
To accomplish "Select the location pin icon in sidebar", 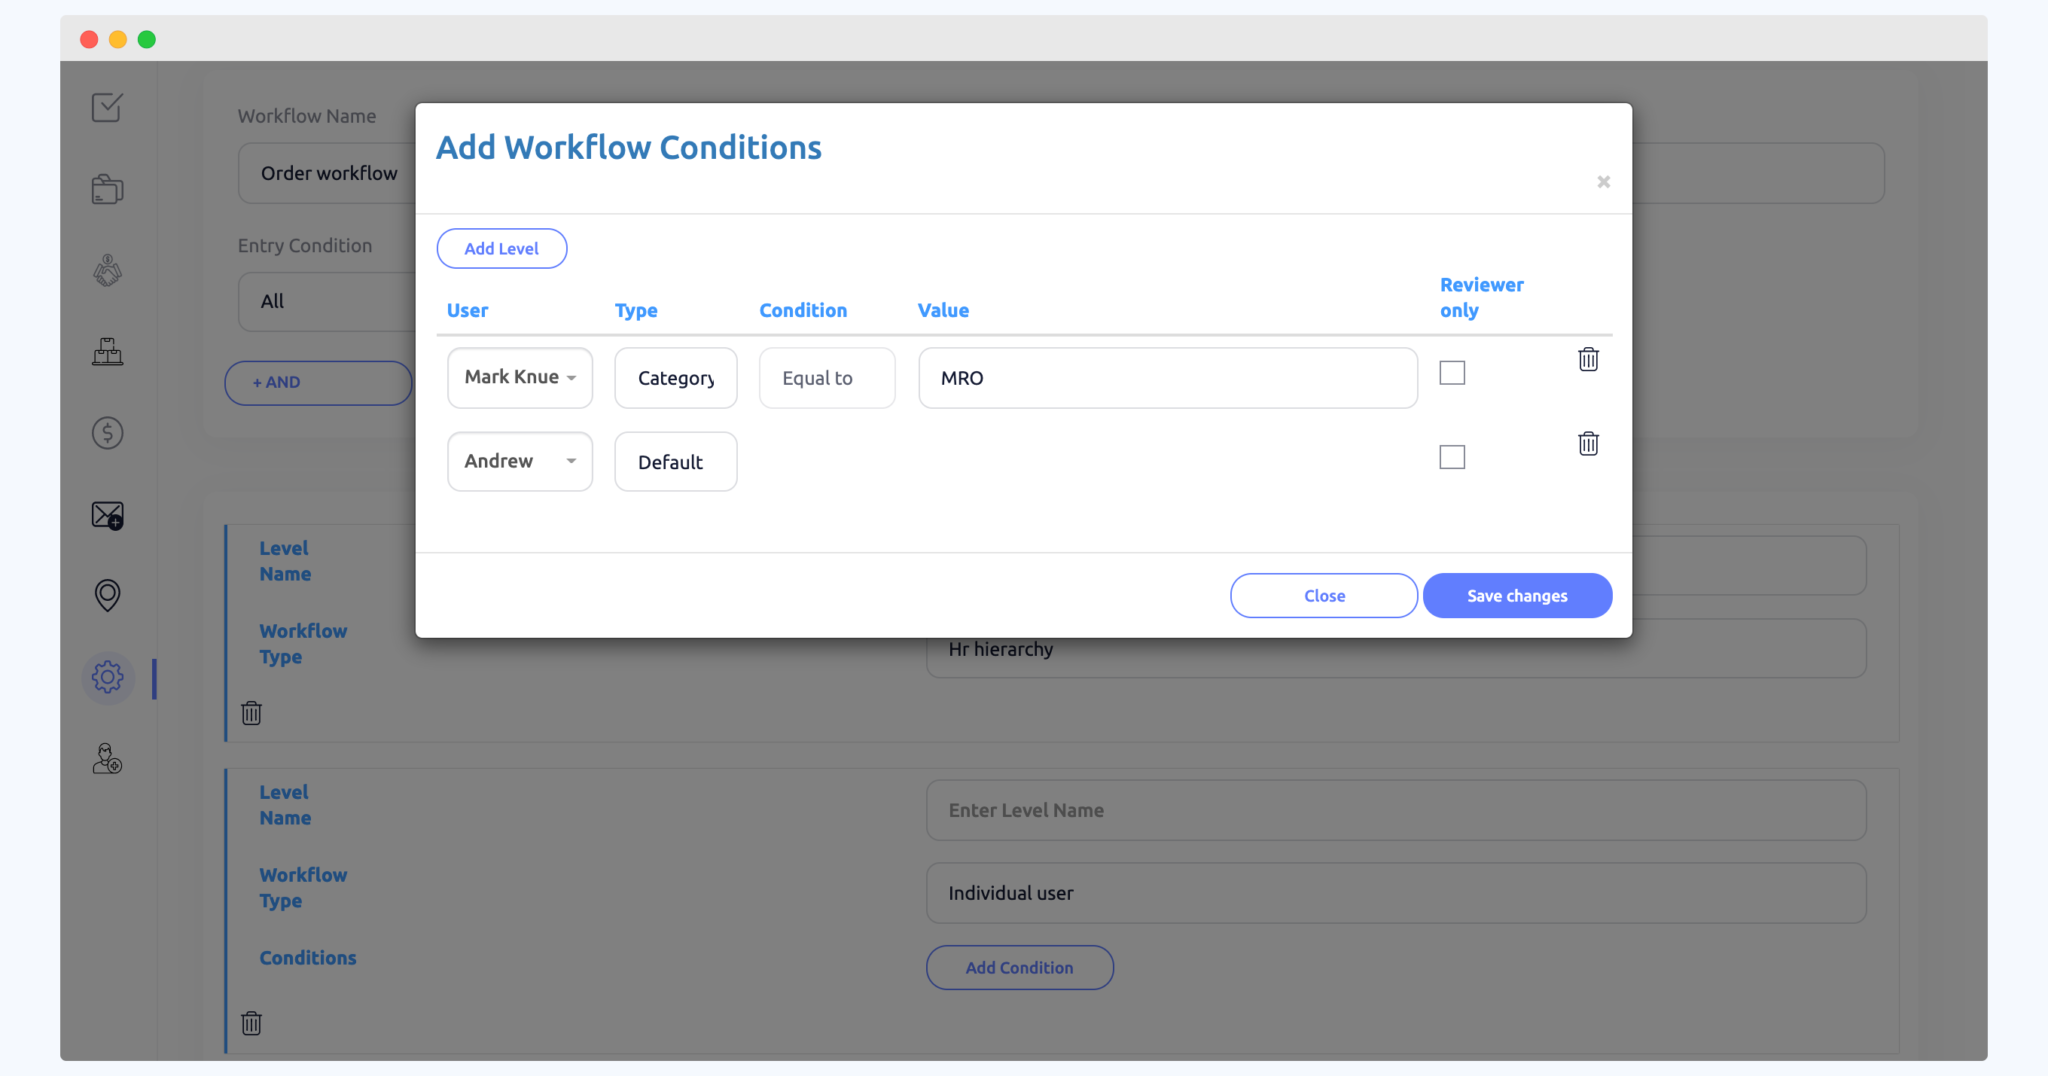I will tap(107, 595).
